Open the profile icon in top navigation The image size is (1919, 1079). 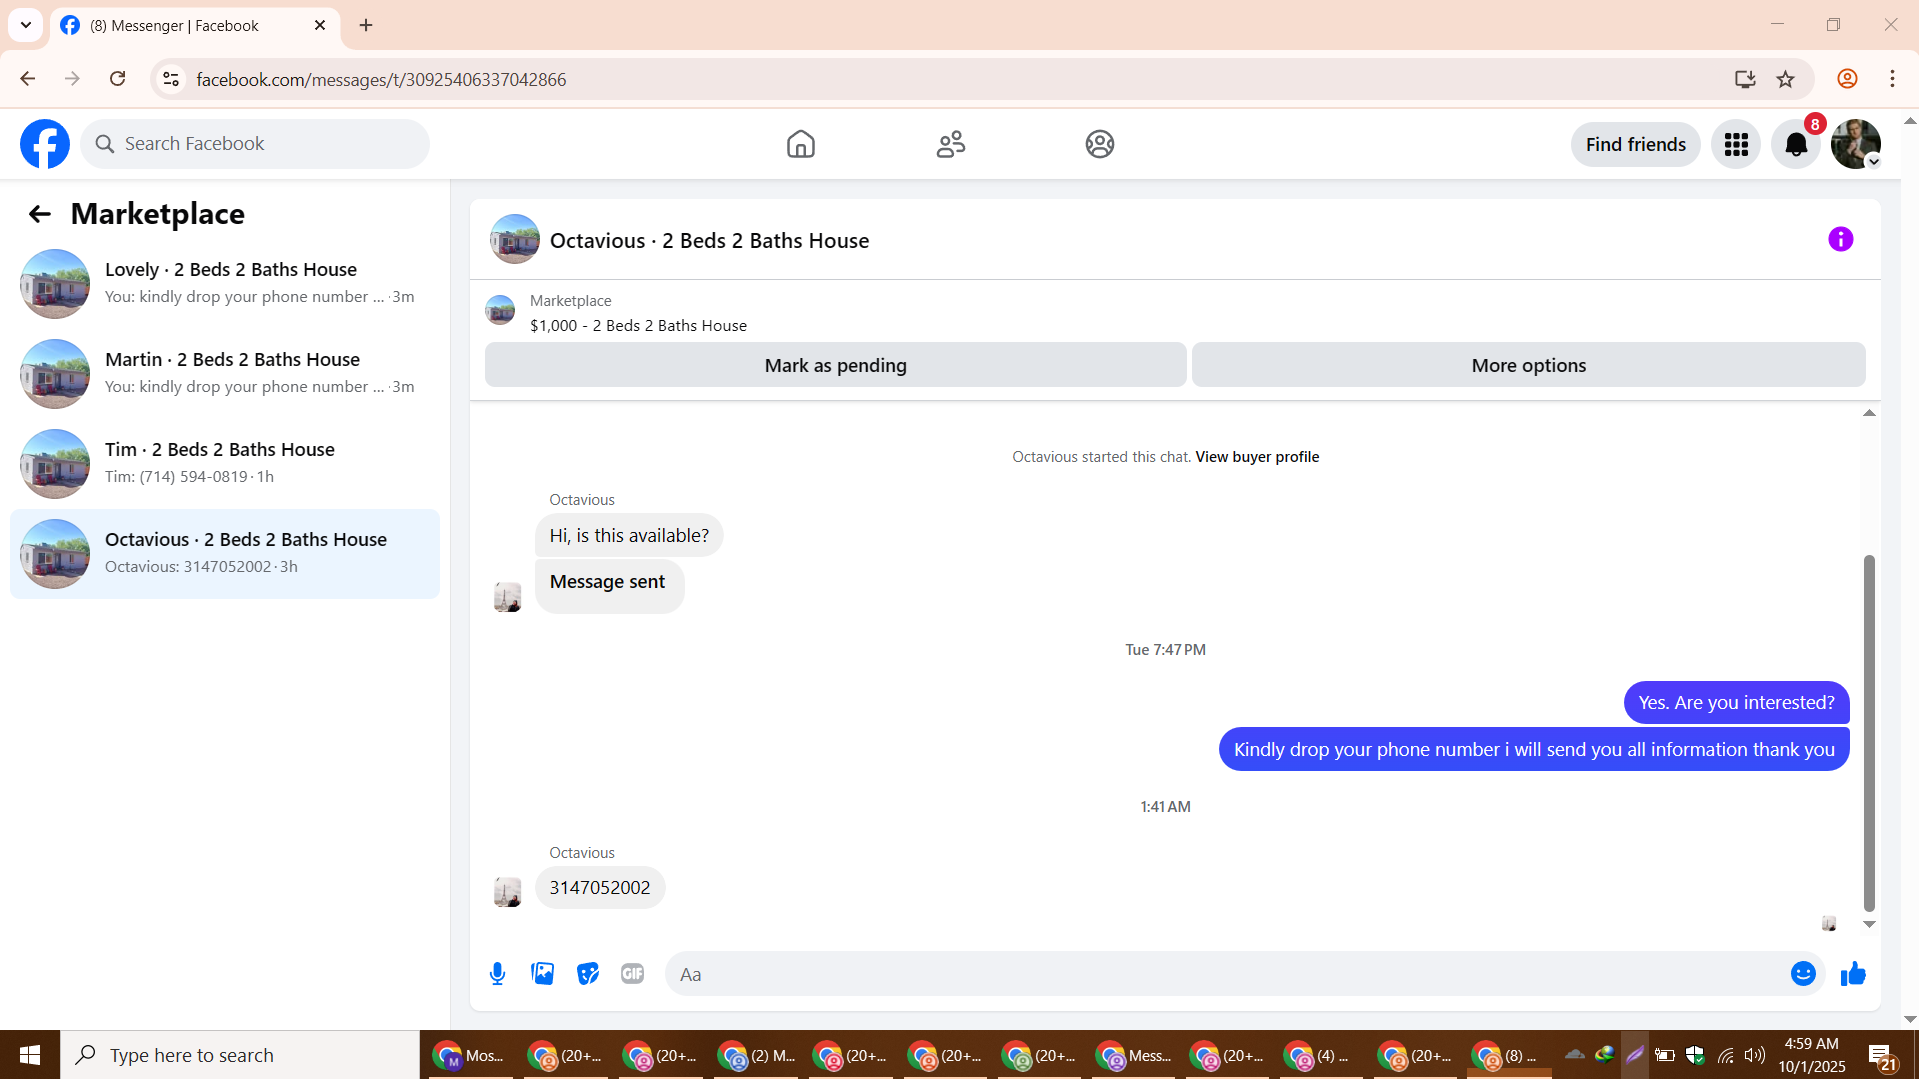click(1099, 144)
